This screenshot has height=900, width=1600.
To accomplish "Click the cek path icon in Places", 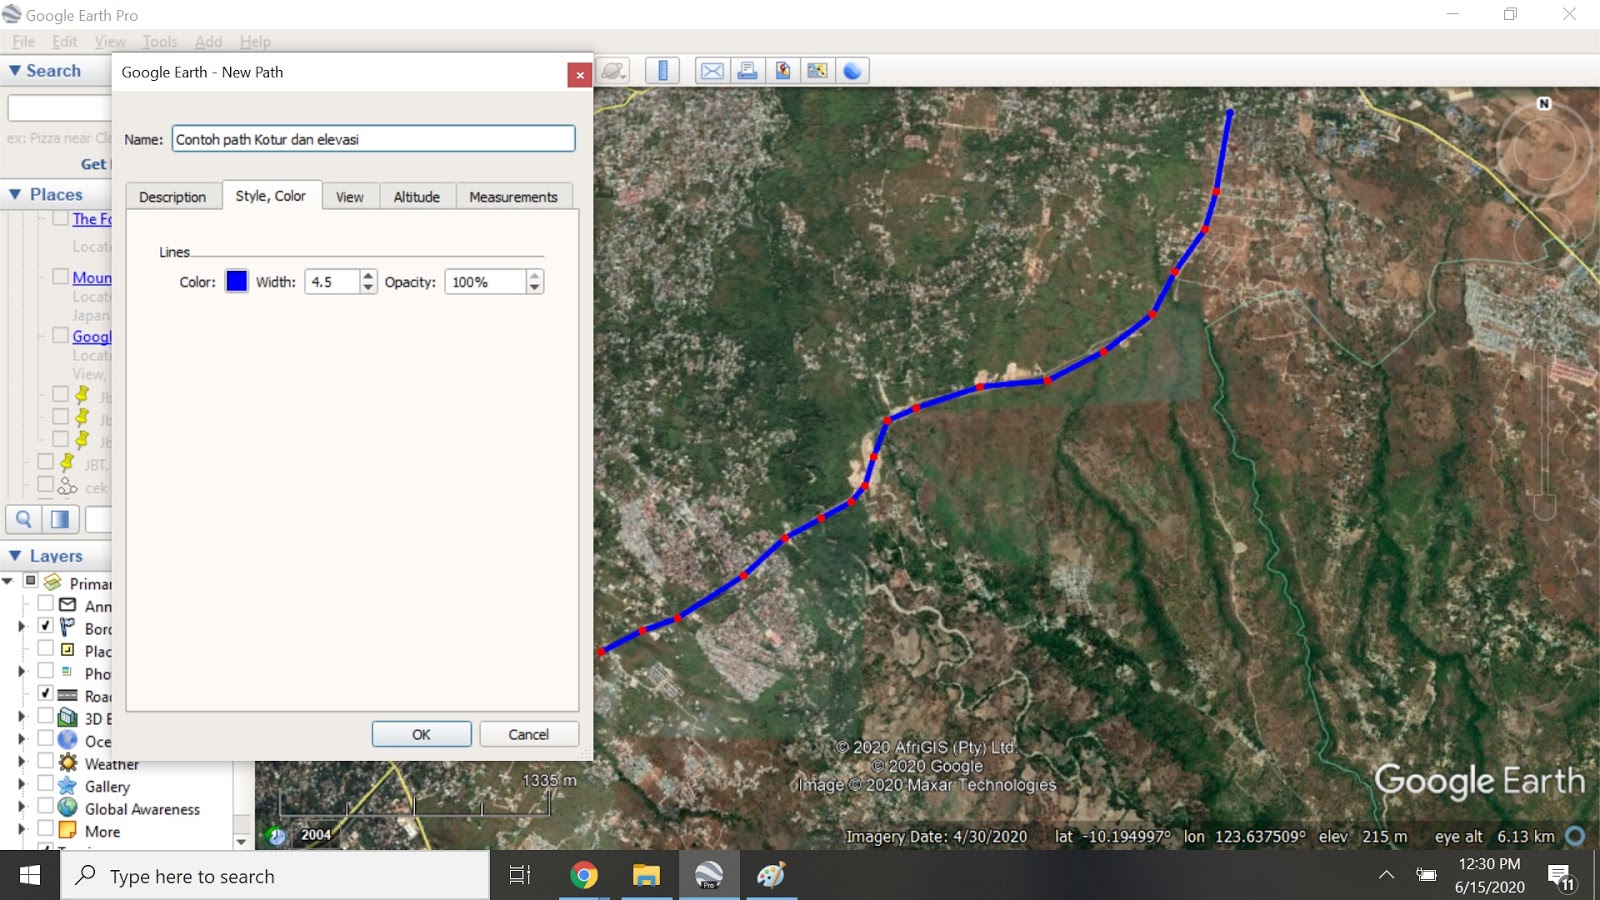I will tap(67, 486).
